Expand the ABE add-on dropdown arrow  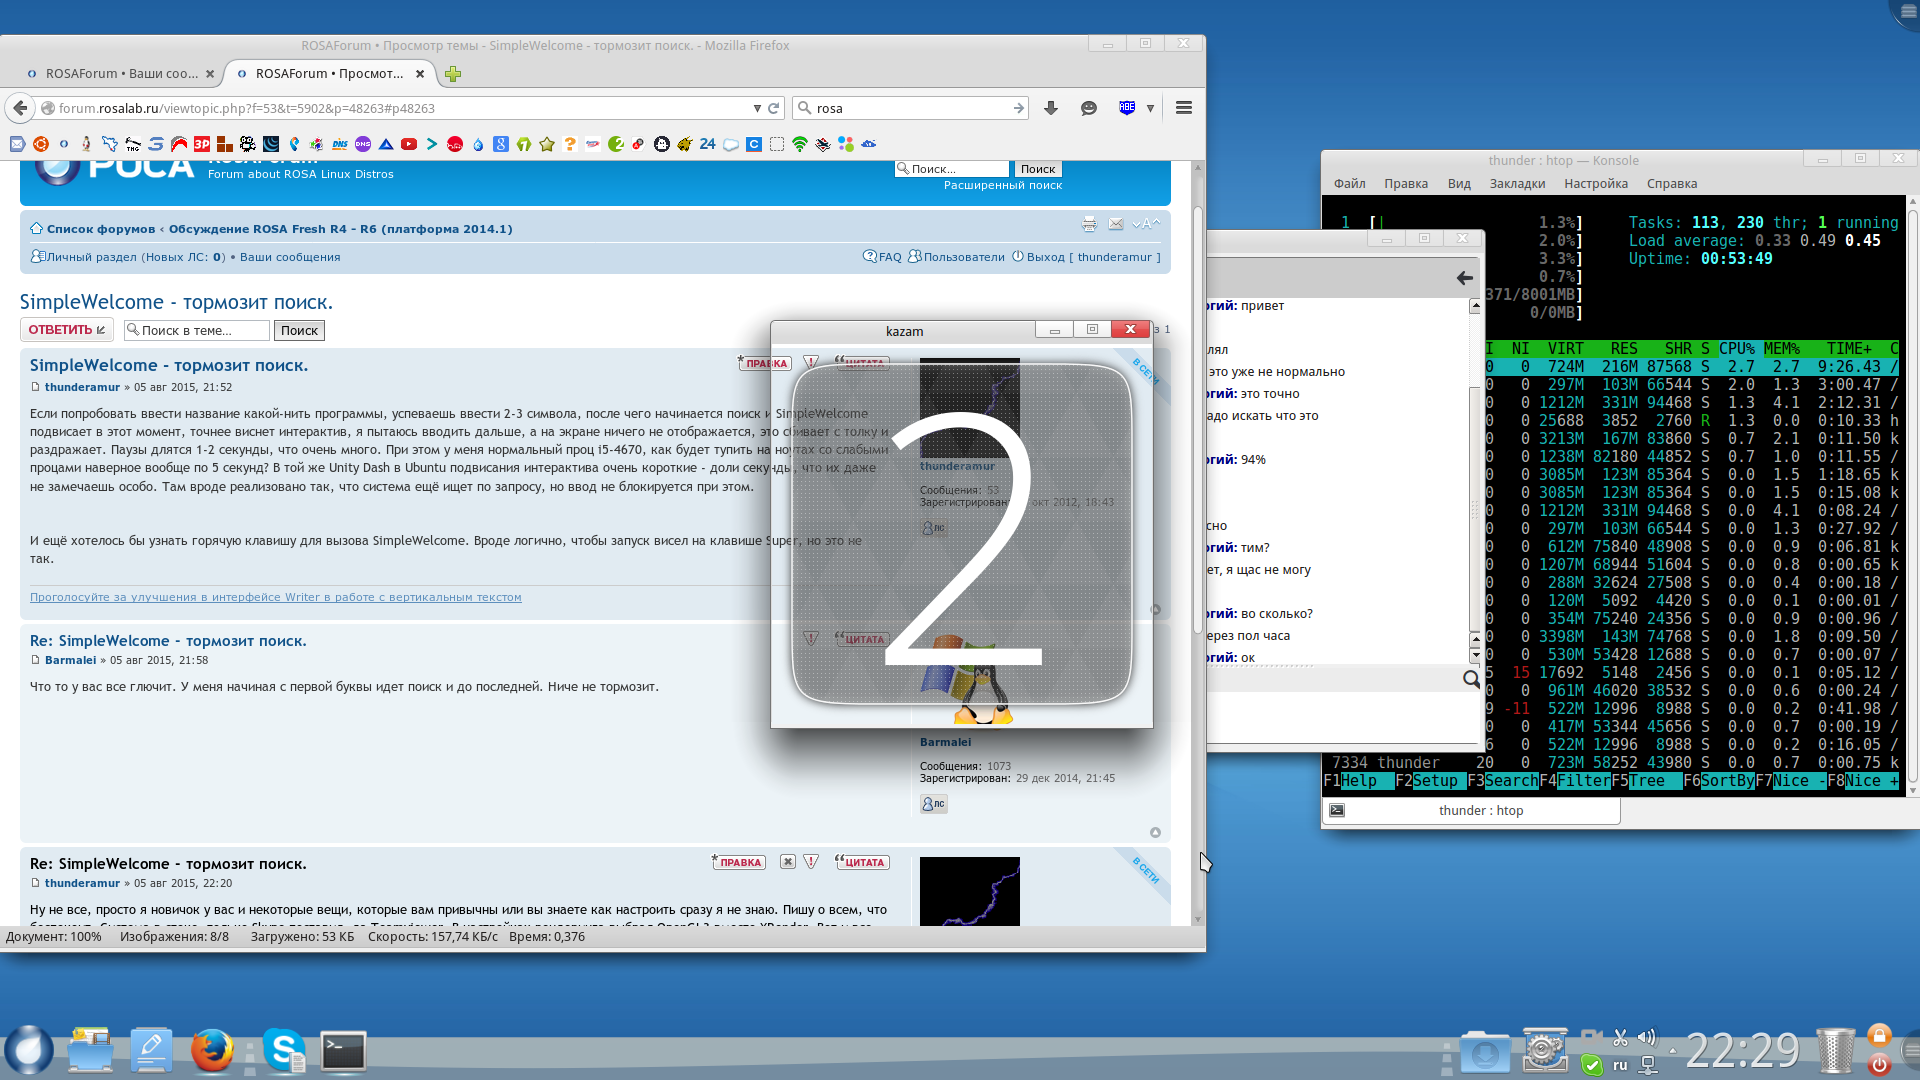1150,108
